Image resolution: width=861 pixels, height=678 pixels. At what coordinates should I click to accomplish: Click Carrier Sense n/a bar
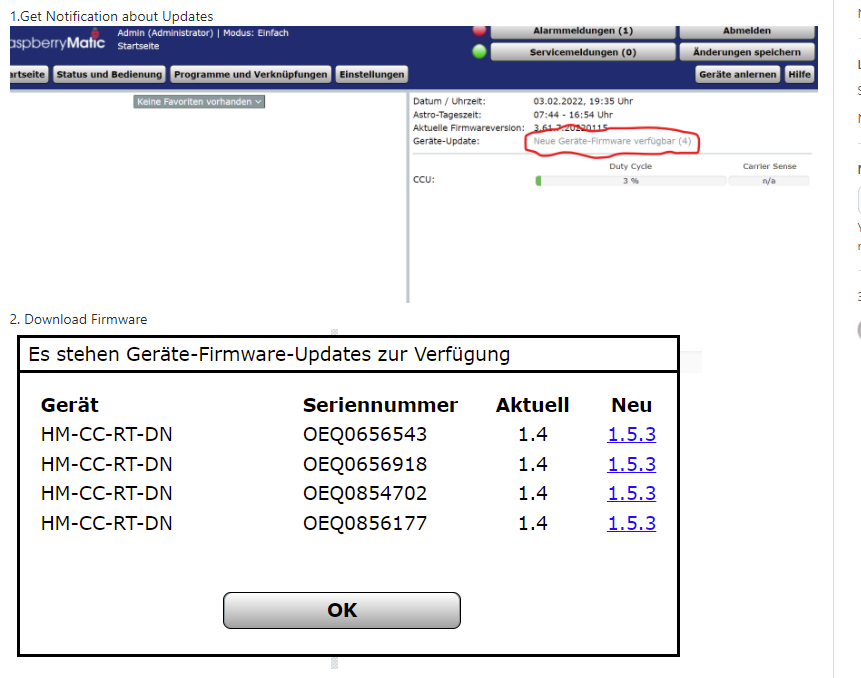click(x=769, y=181)
